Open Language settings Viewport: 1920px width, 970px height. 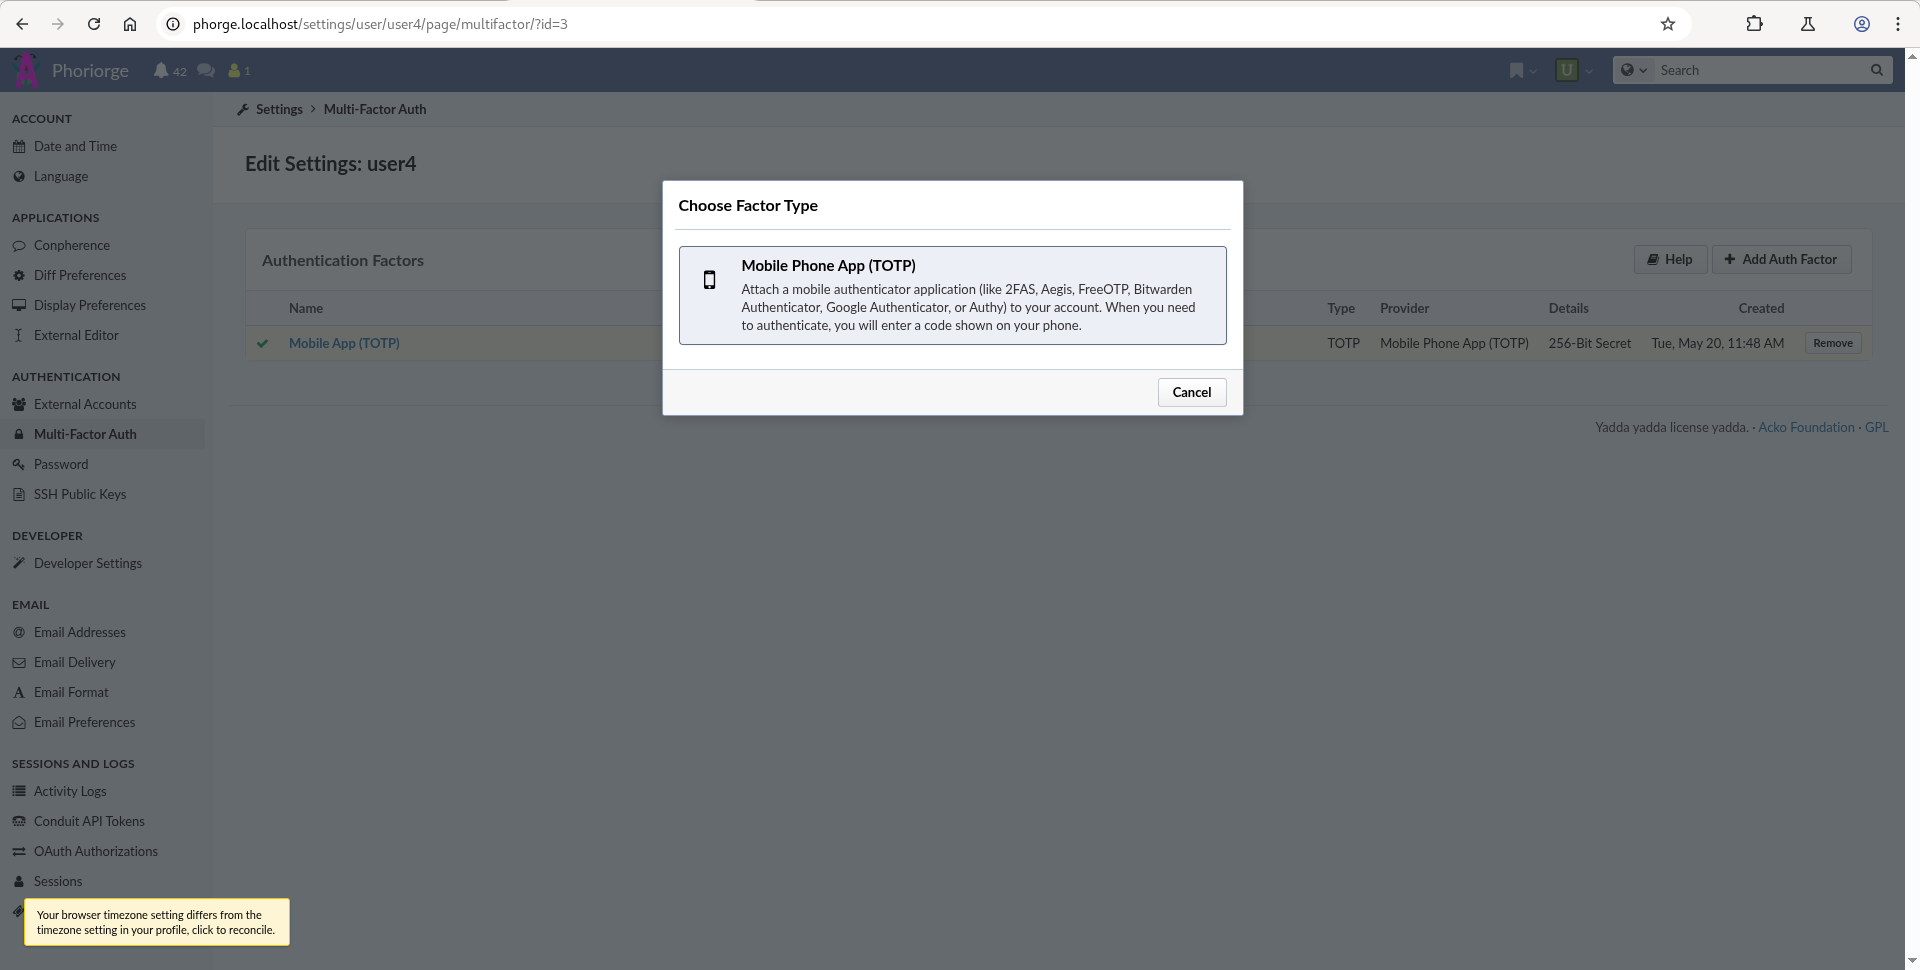[61, 176]
